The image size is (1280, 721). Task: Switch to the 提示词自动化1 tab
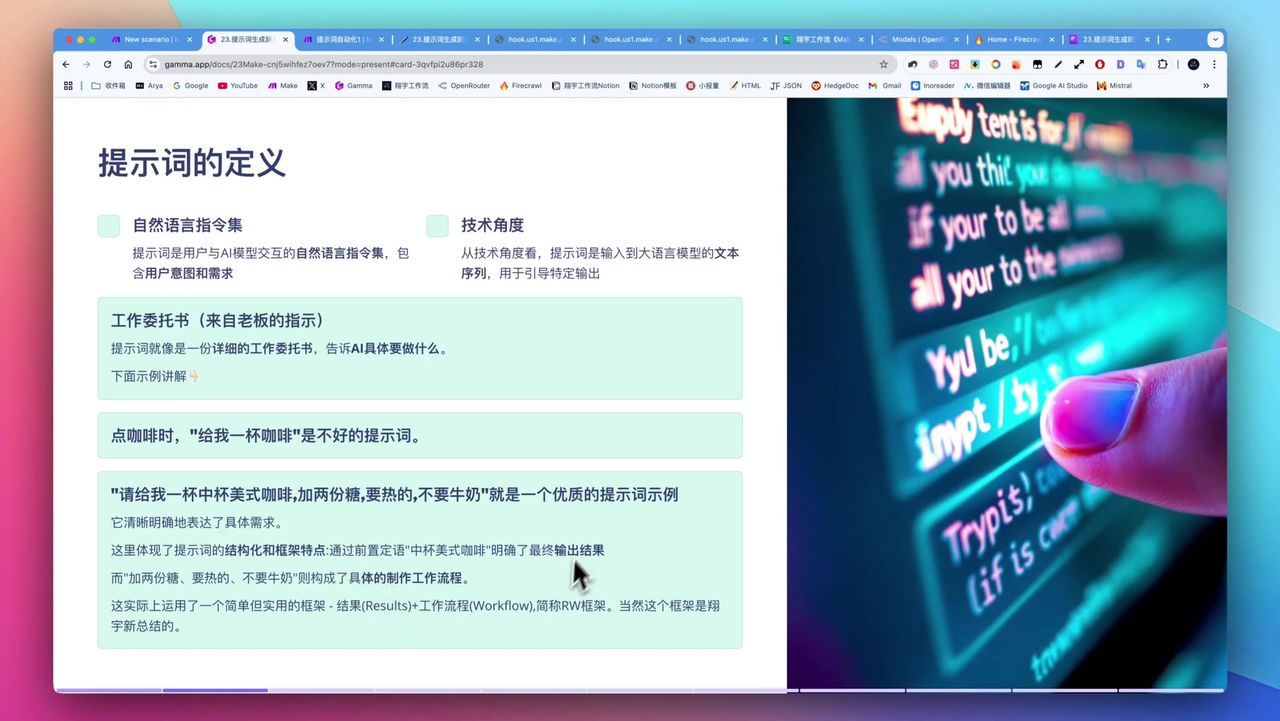coord(335,39)
